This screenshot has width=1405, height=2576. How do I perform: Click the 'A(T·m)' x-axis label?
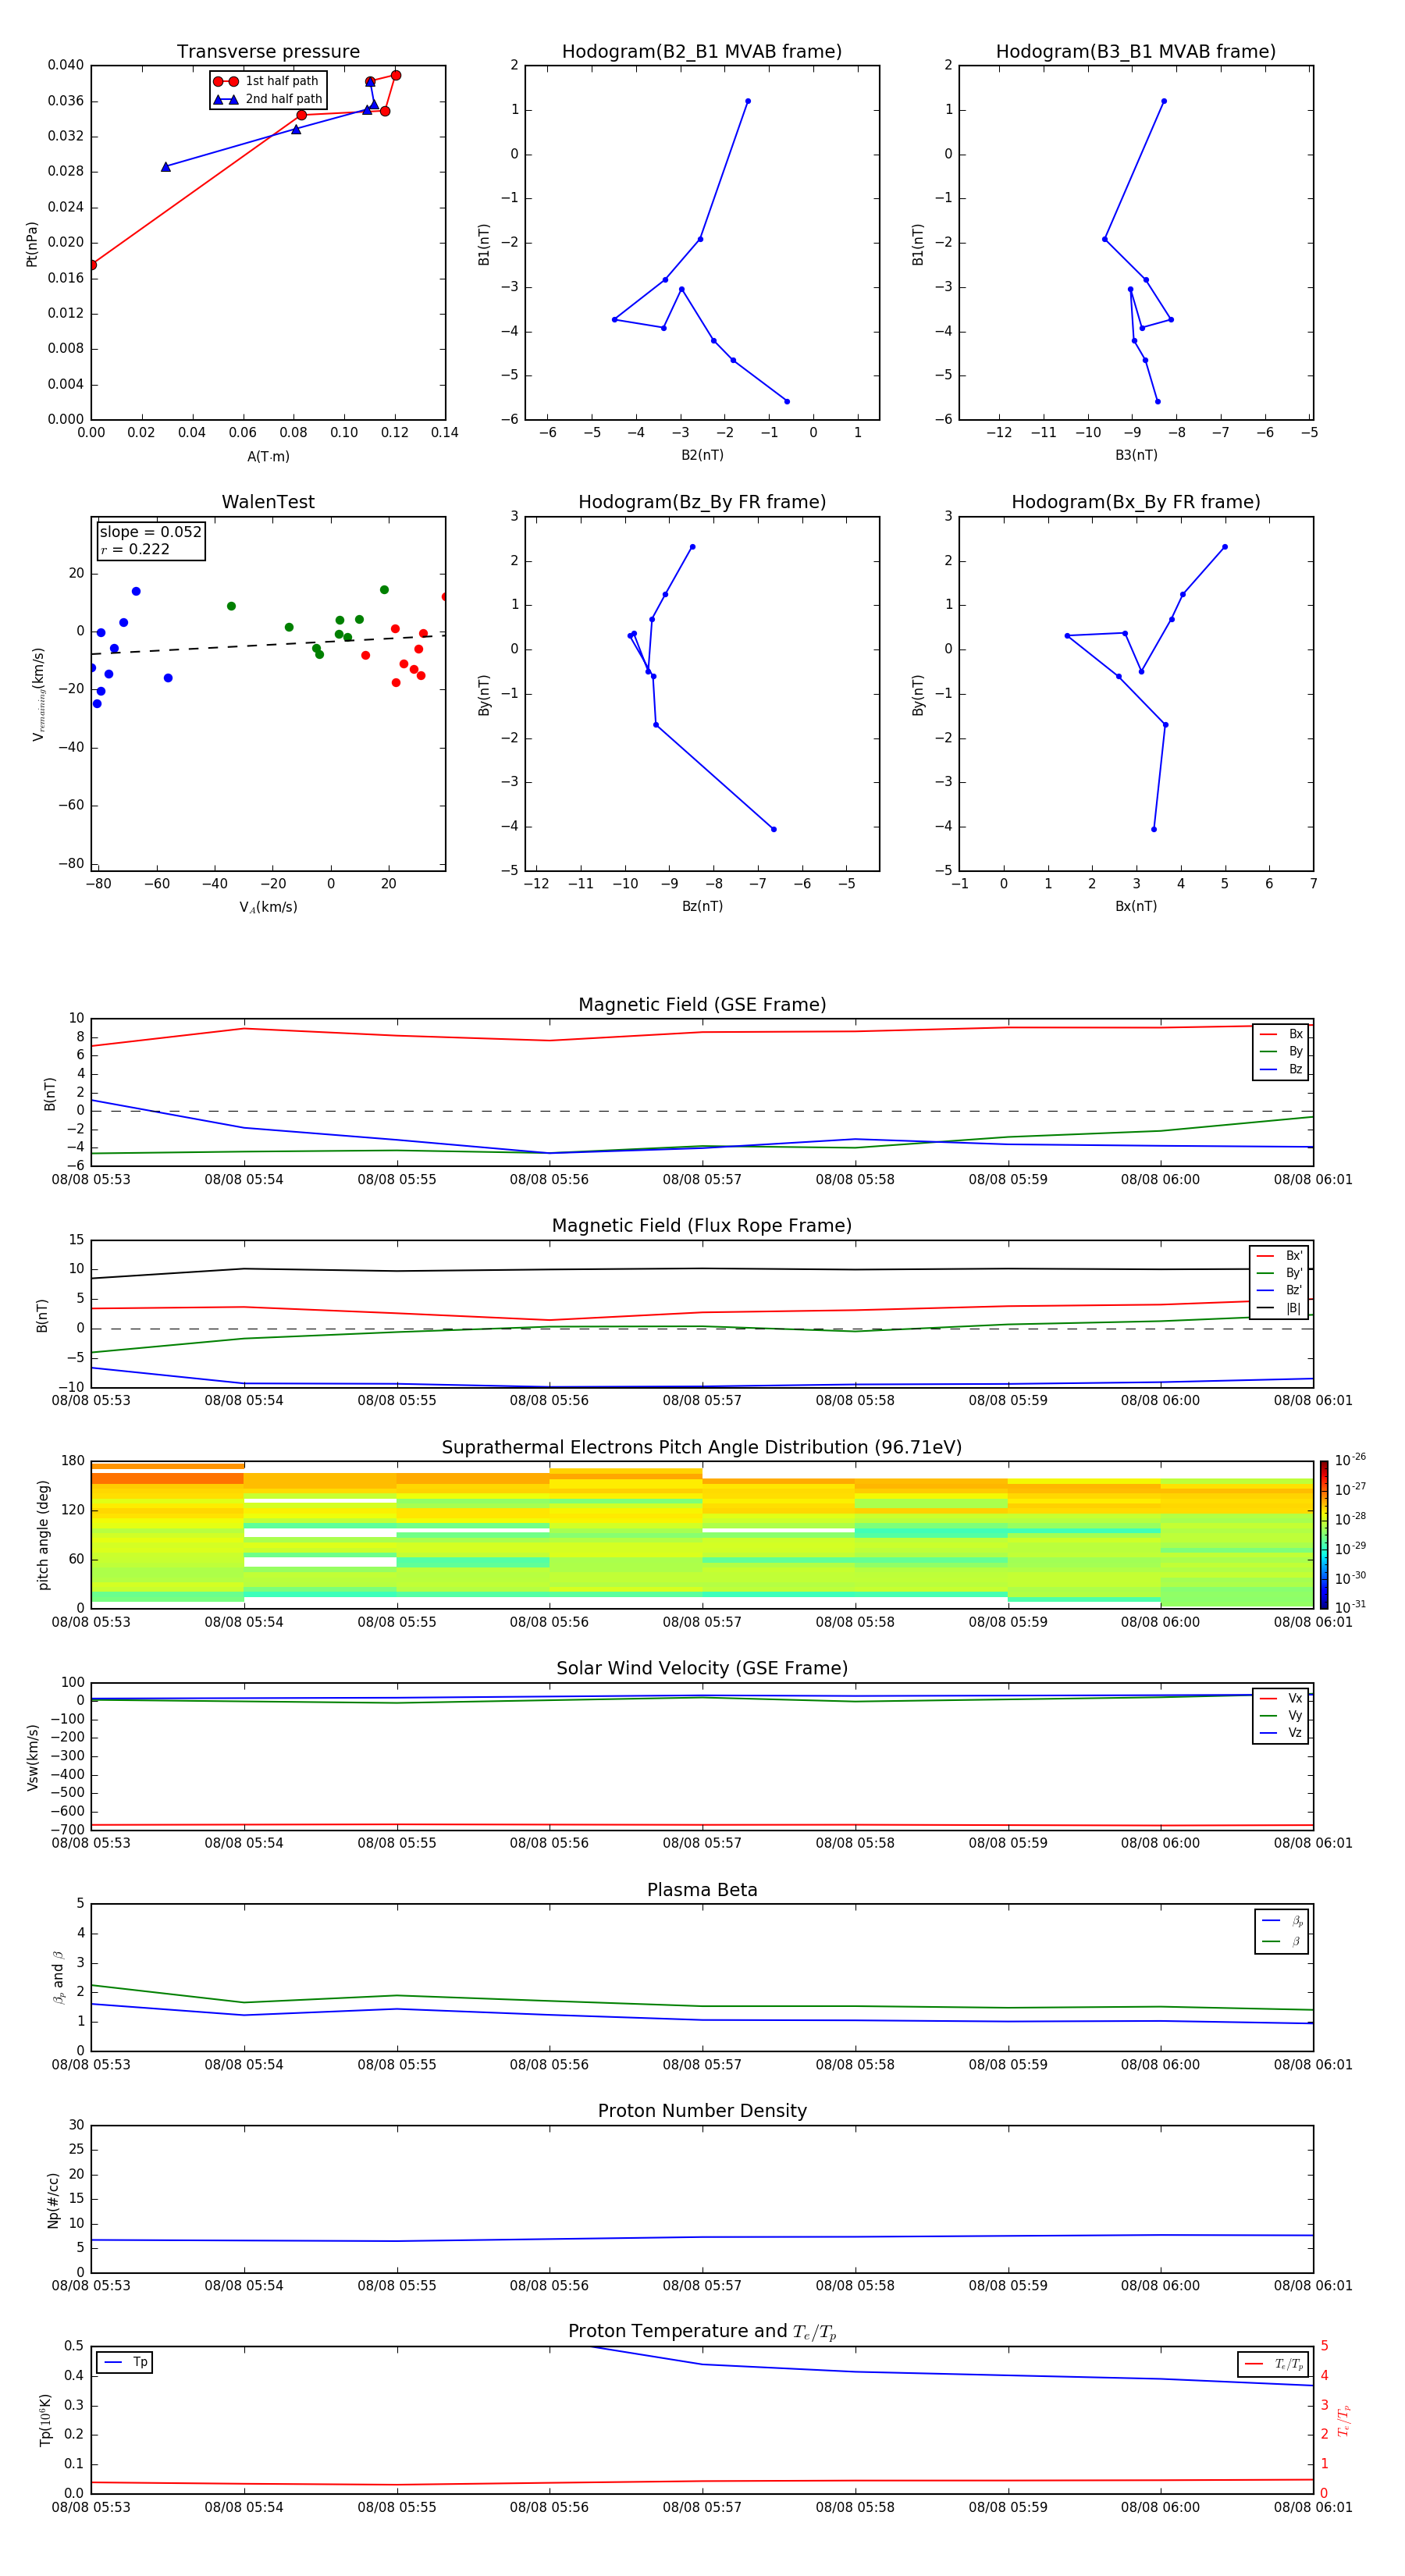pos(268,457)
